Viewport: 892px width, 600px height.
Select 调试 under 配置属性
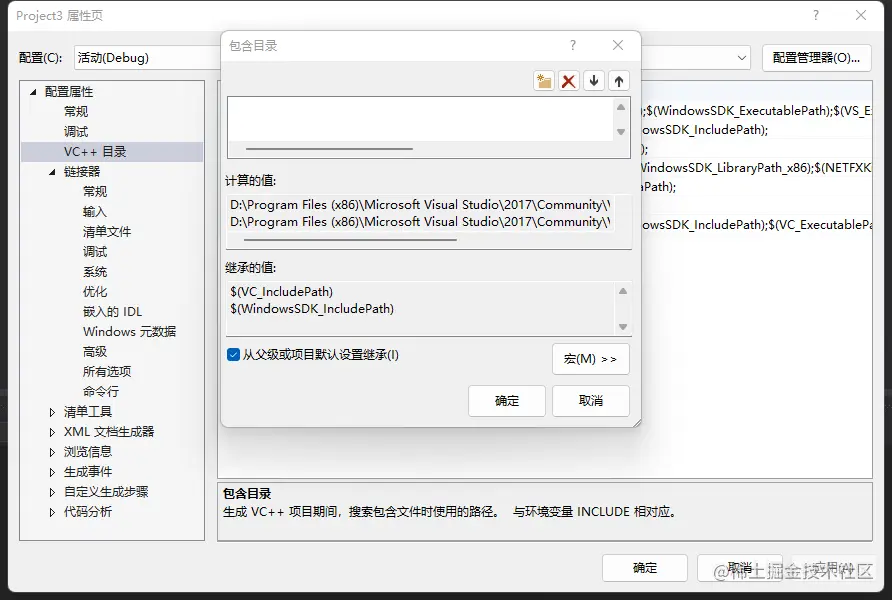point(76,131)
